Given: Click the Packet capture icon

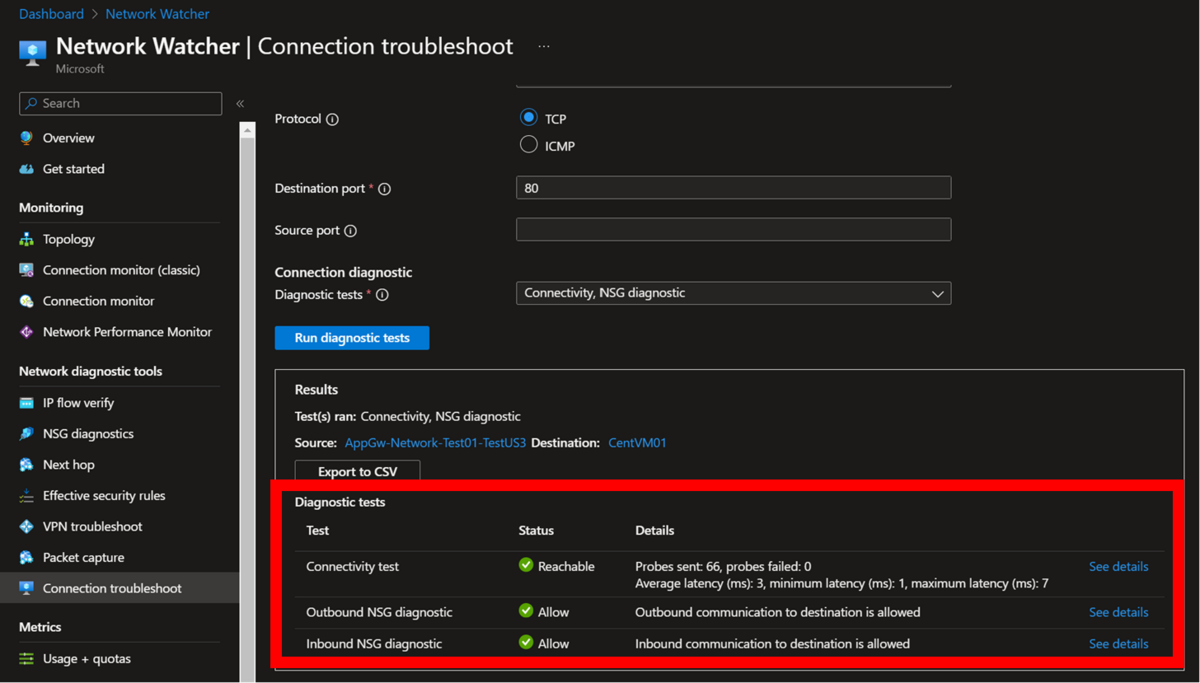Looking at the screenshot, I should [x=27, y=558].
